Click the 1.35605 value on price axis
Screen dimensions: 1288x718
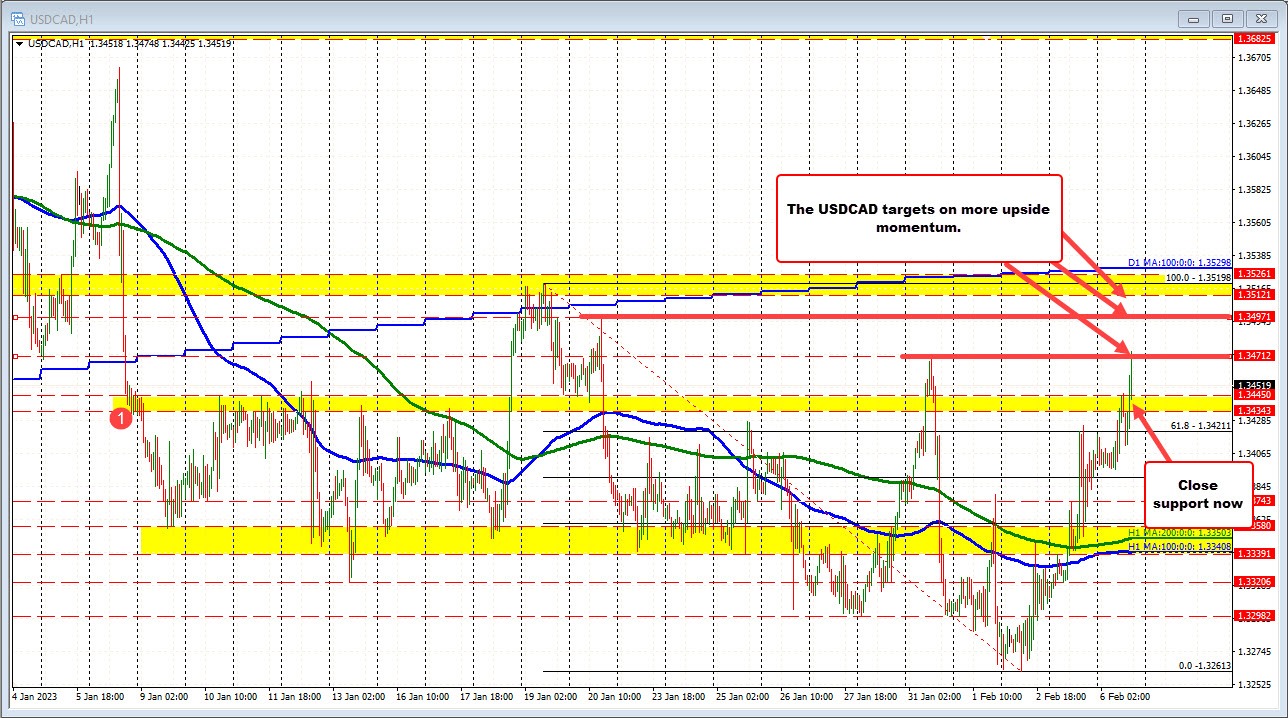click(x=1253, y=223)
